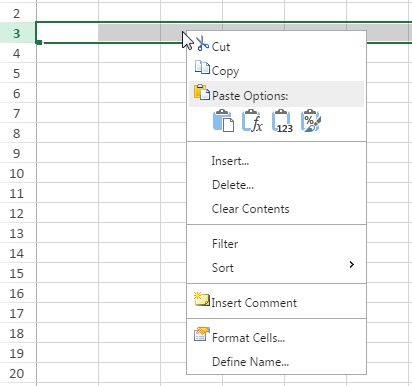
Task: Select row header 7
Action: coord(17,113)
